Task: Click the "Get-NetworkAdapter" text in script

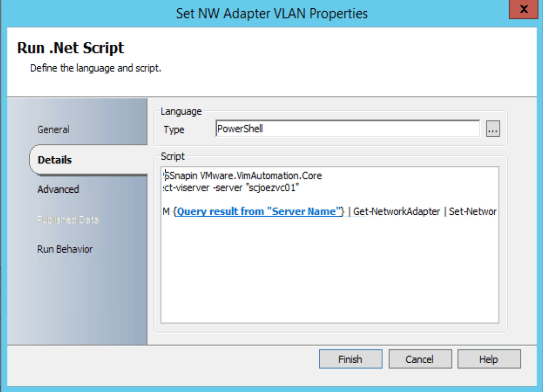Action: click(x=396, y=212)
